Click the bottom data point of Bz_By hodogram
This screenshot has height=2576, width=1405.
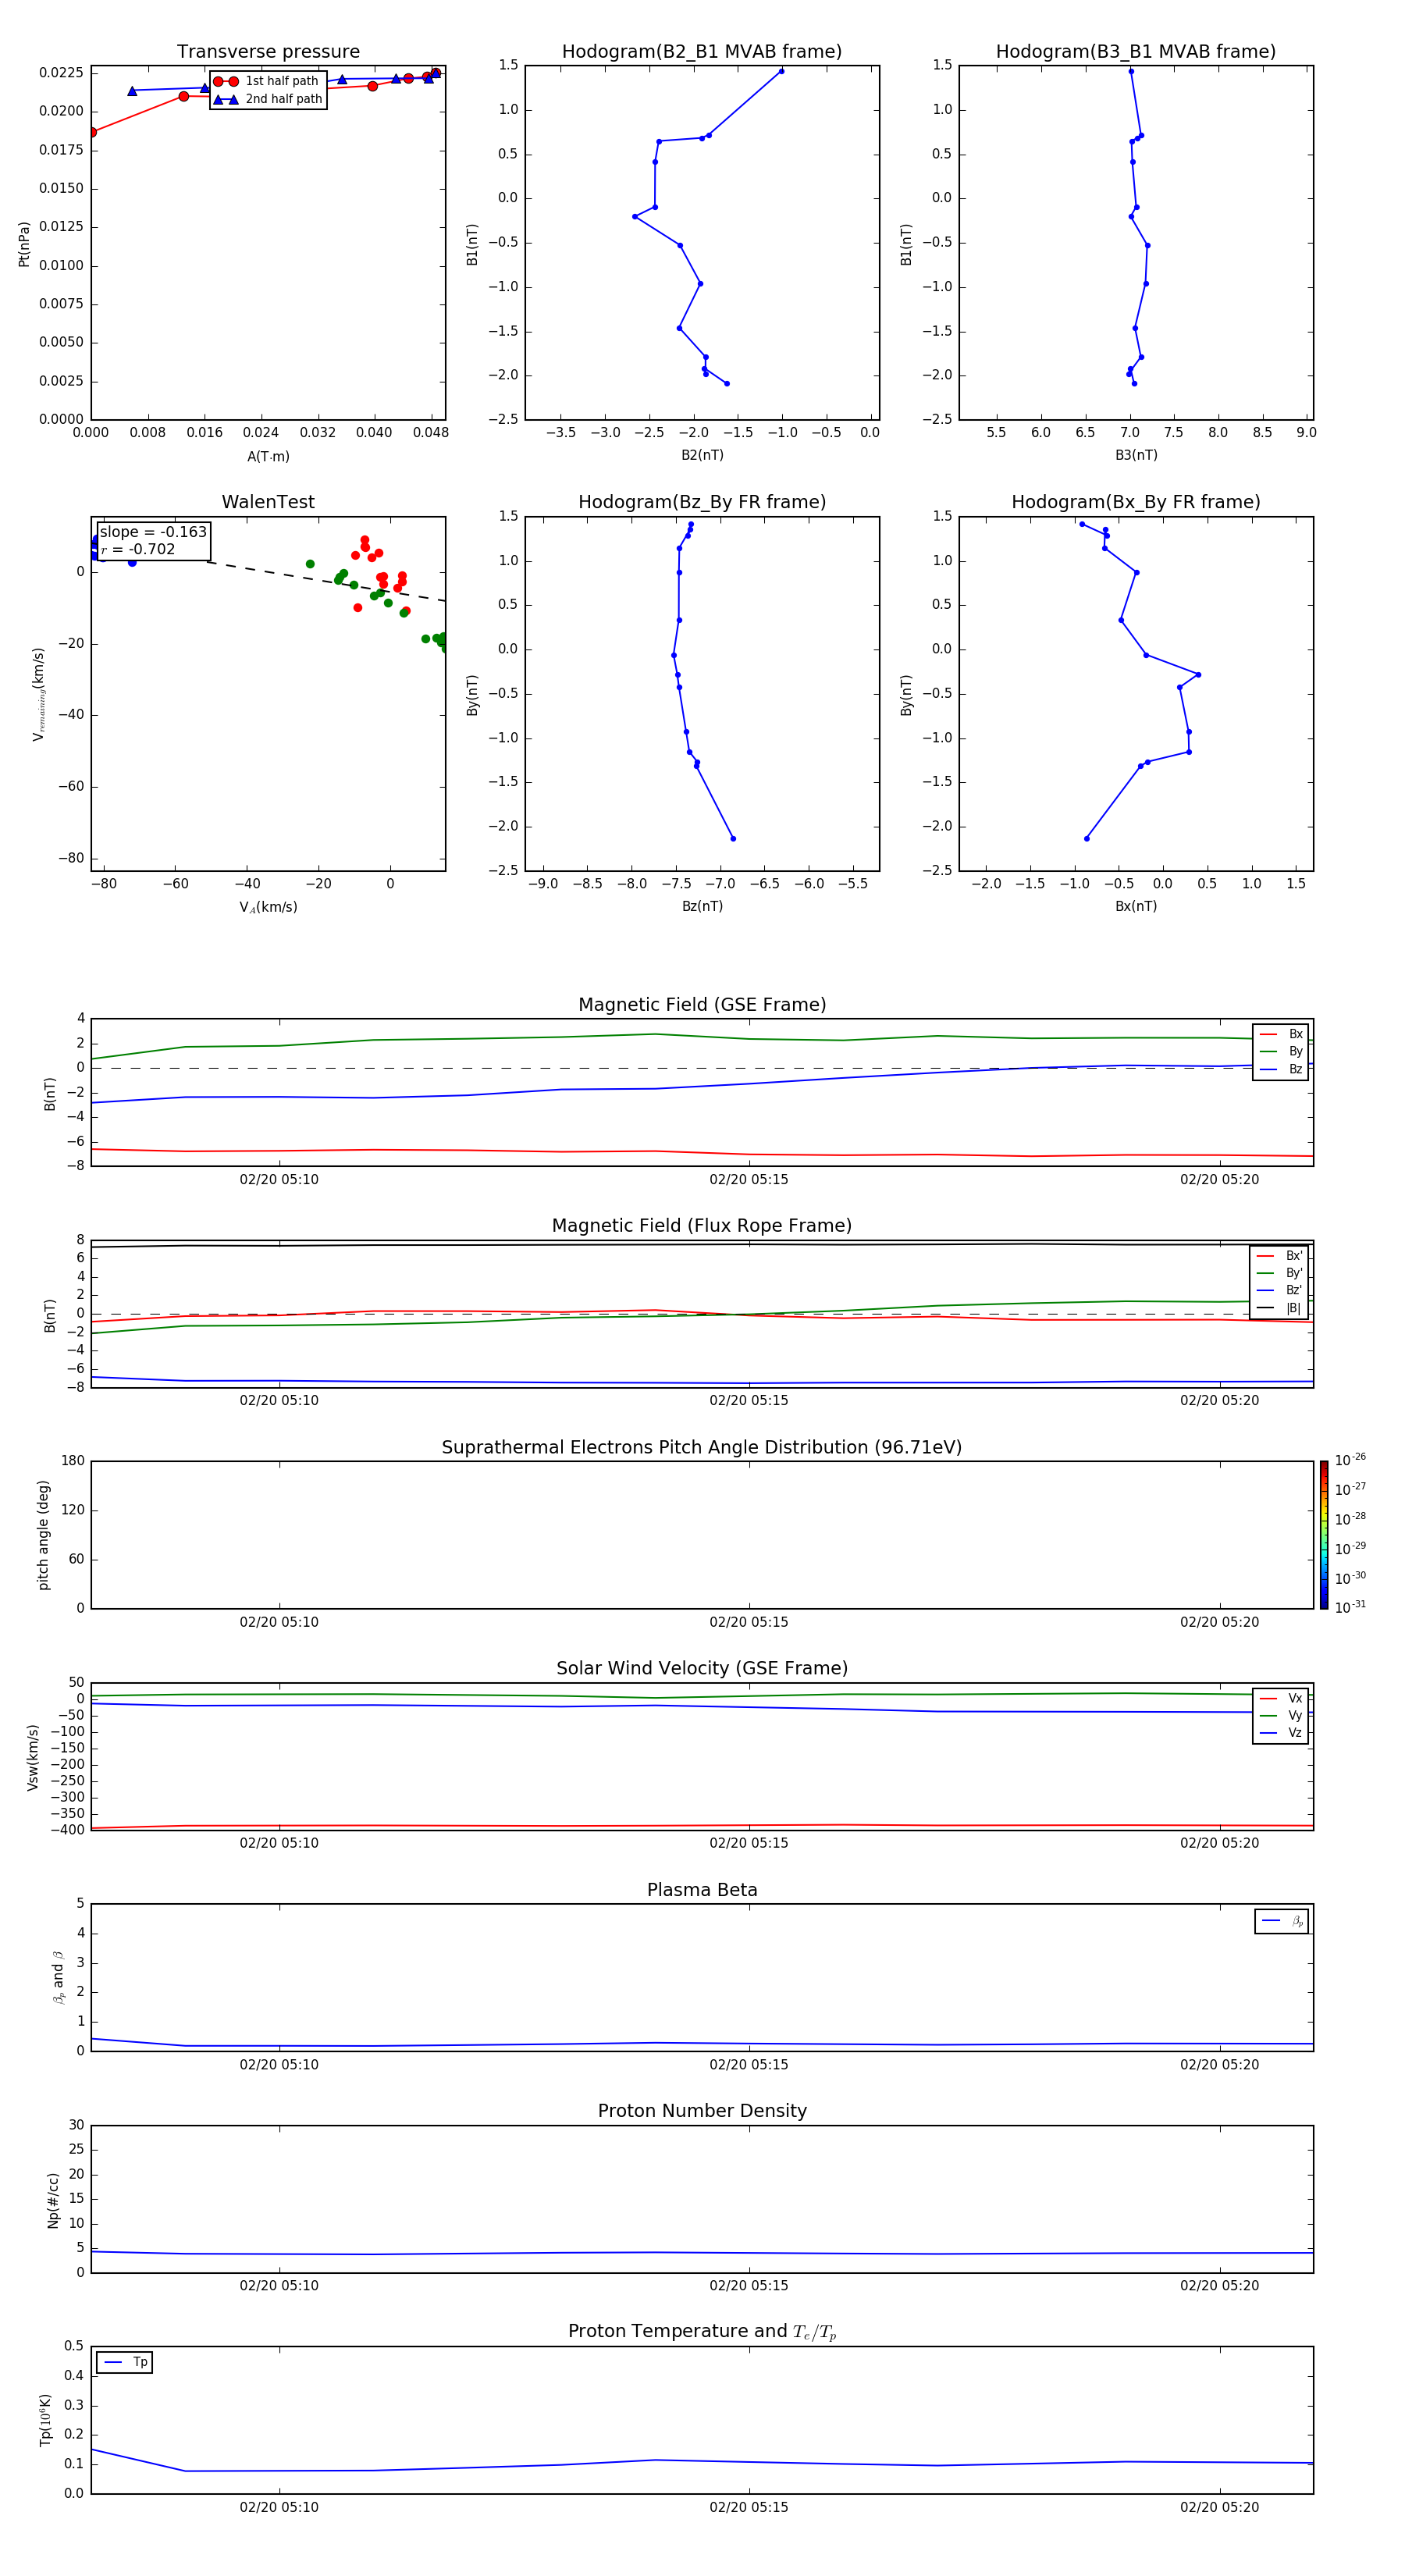(733, 838)
